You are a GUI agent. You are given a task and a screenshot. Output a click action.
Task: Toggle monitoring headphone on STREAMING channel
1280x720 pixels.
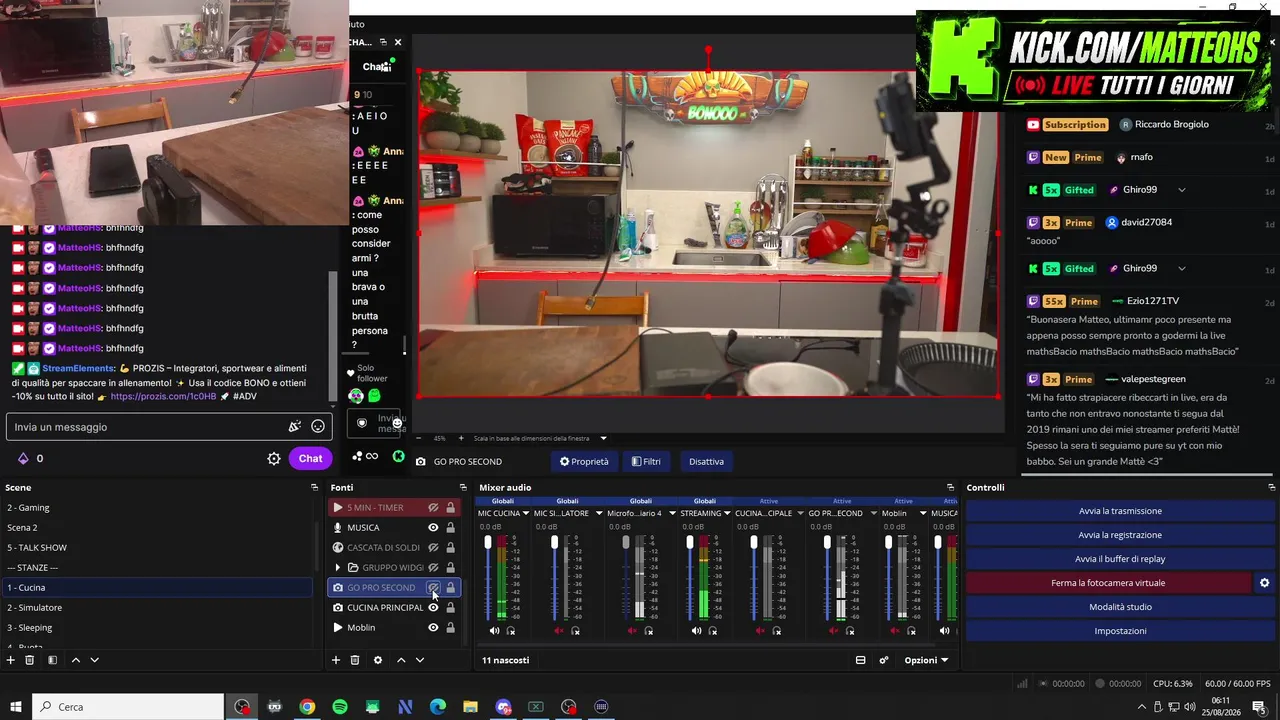coord(712,631)
